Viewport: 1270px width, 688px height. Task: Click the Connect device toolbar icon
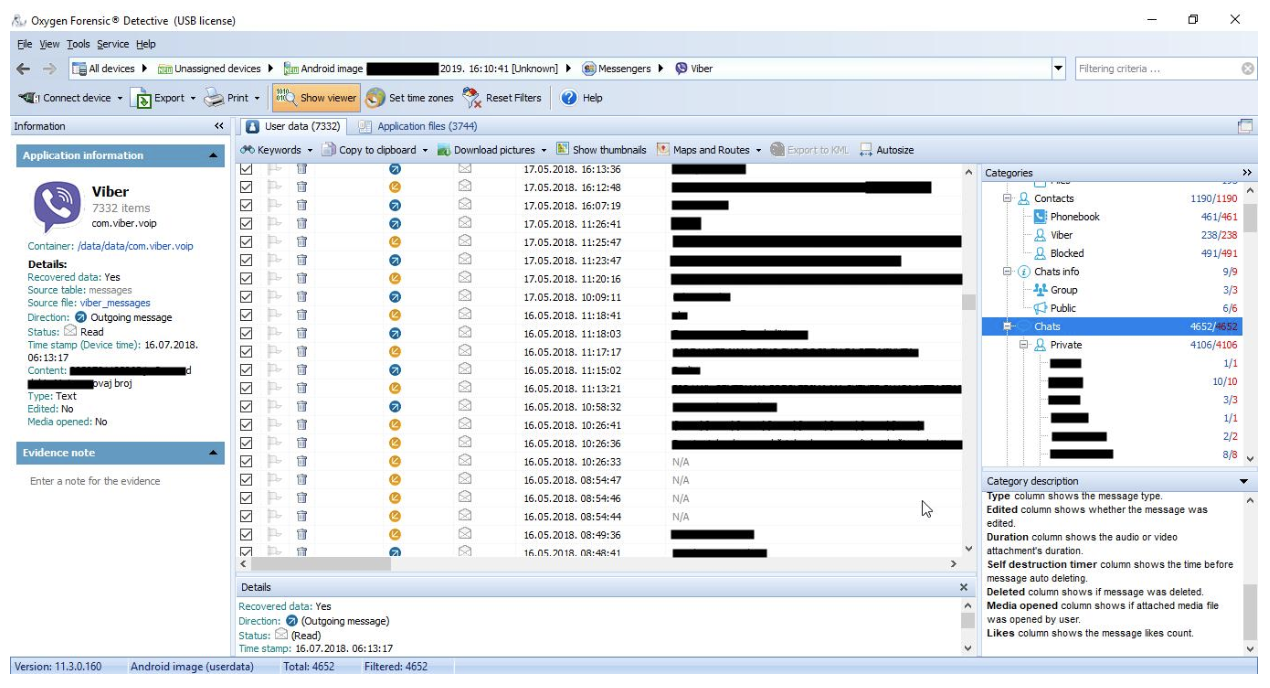coord(29,98)
